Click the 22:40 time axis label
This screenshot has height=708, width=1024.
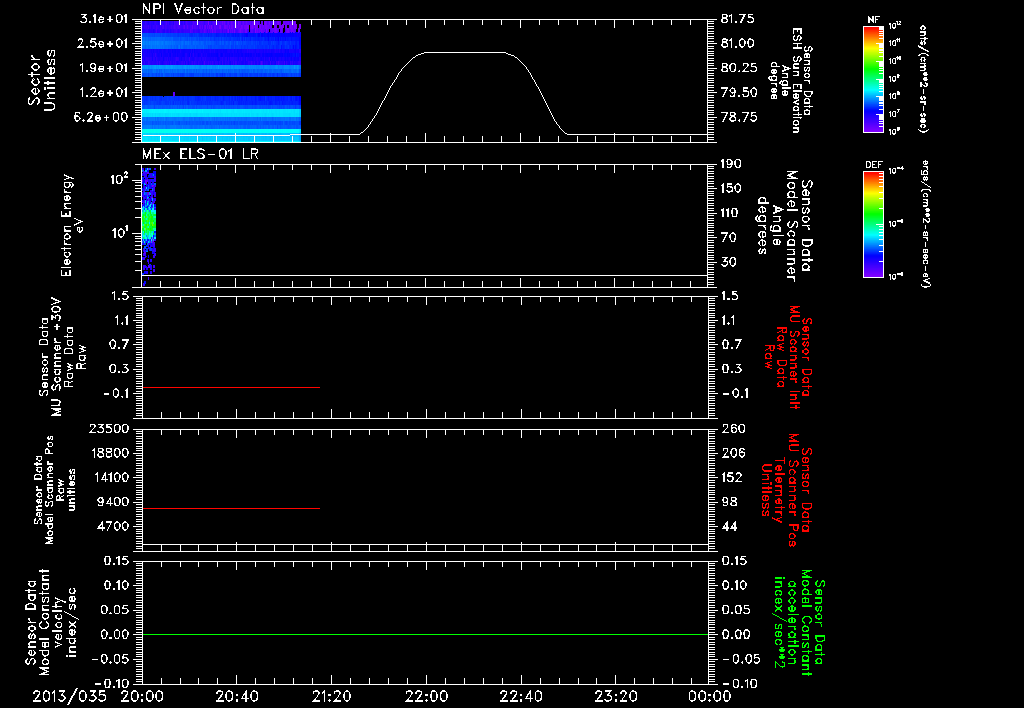[x=520, y=697]
